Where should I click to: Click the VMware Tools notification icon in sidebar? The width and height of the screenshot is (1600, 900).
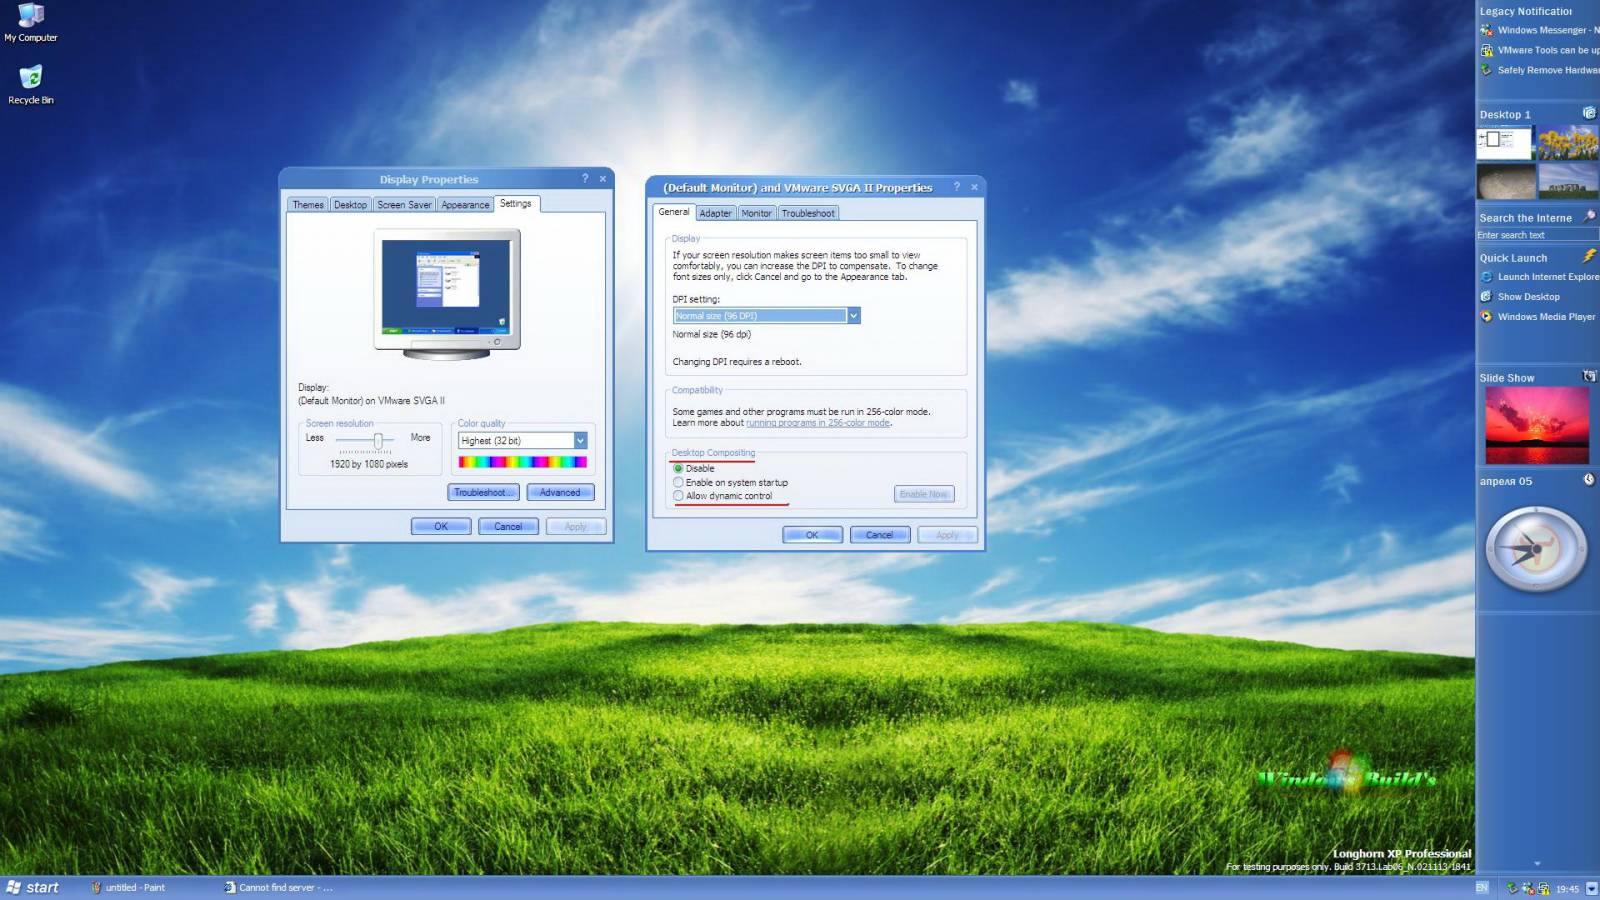coord(1486,50)
